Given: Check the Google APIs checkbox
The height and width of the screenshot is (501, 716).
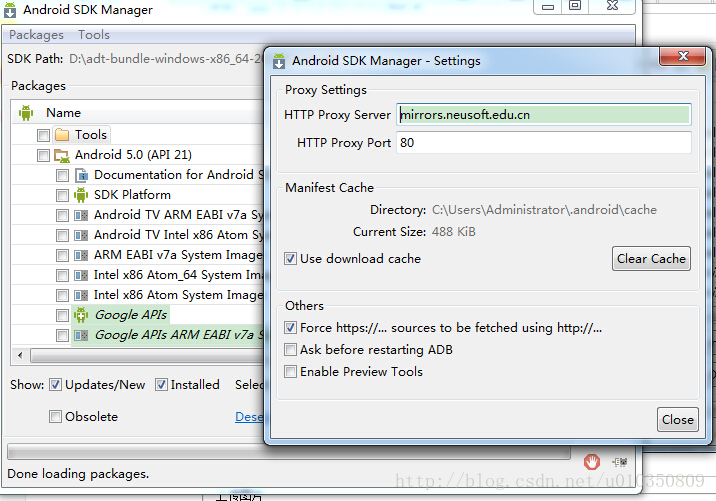Looking at the screenshot, I should [x=63, y=316].
